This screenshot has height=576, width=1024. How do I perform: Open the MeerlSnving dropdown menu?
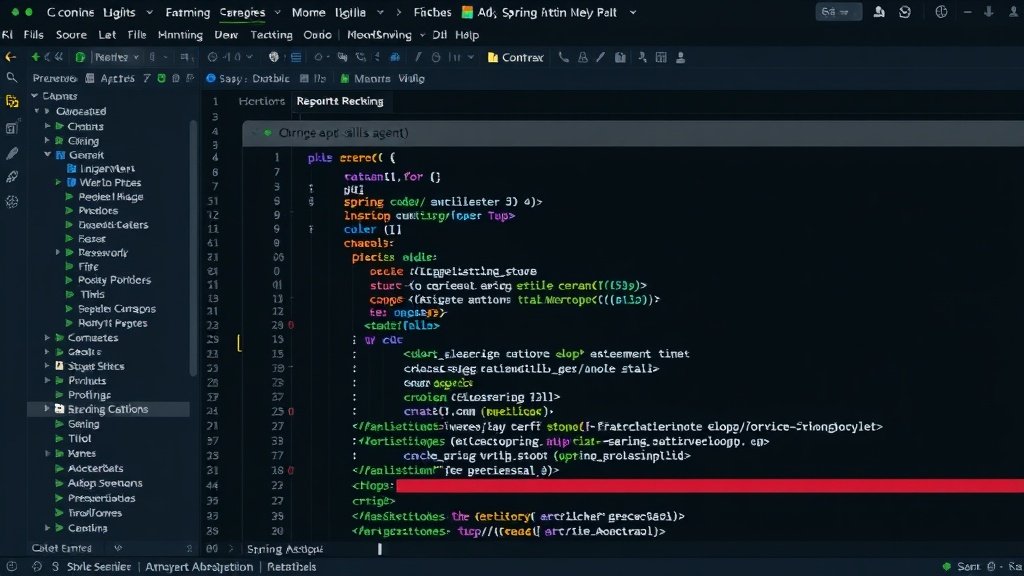click(x=385, y=35)
